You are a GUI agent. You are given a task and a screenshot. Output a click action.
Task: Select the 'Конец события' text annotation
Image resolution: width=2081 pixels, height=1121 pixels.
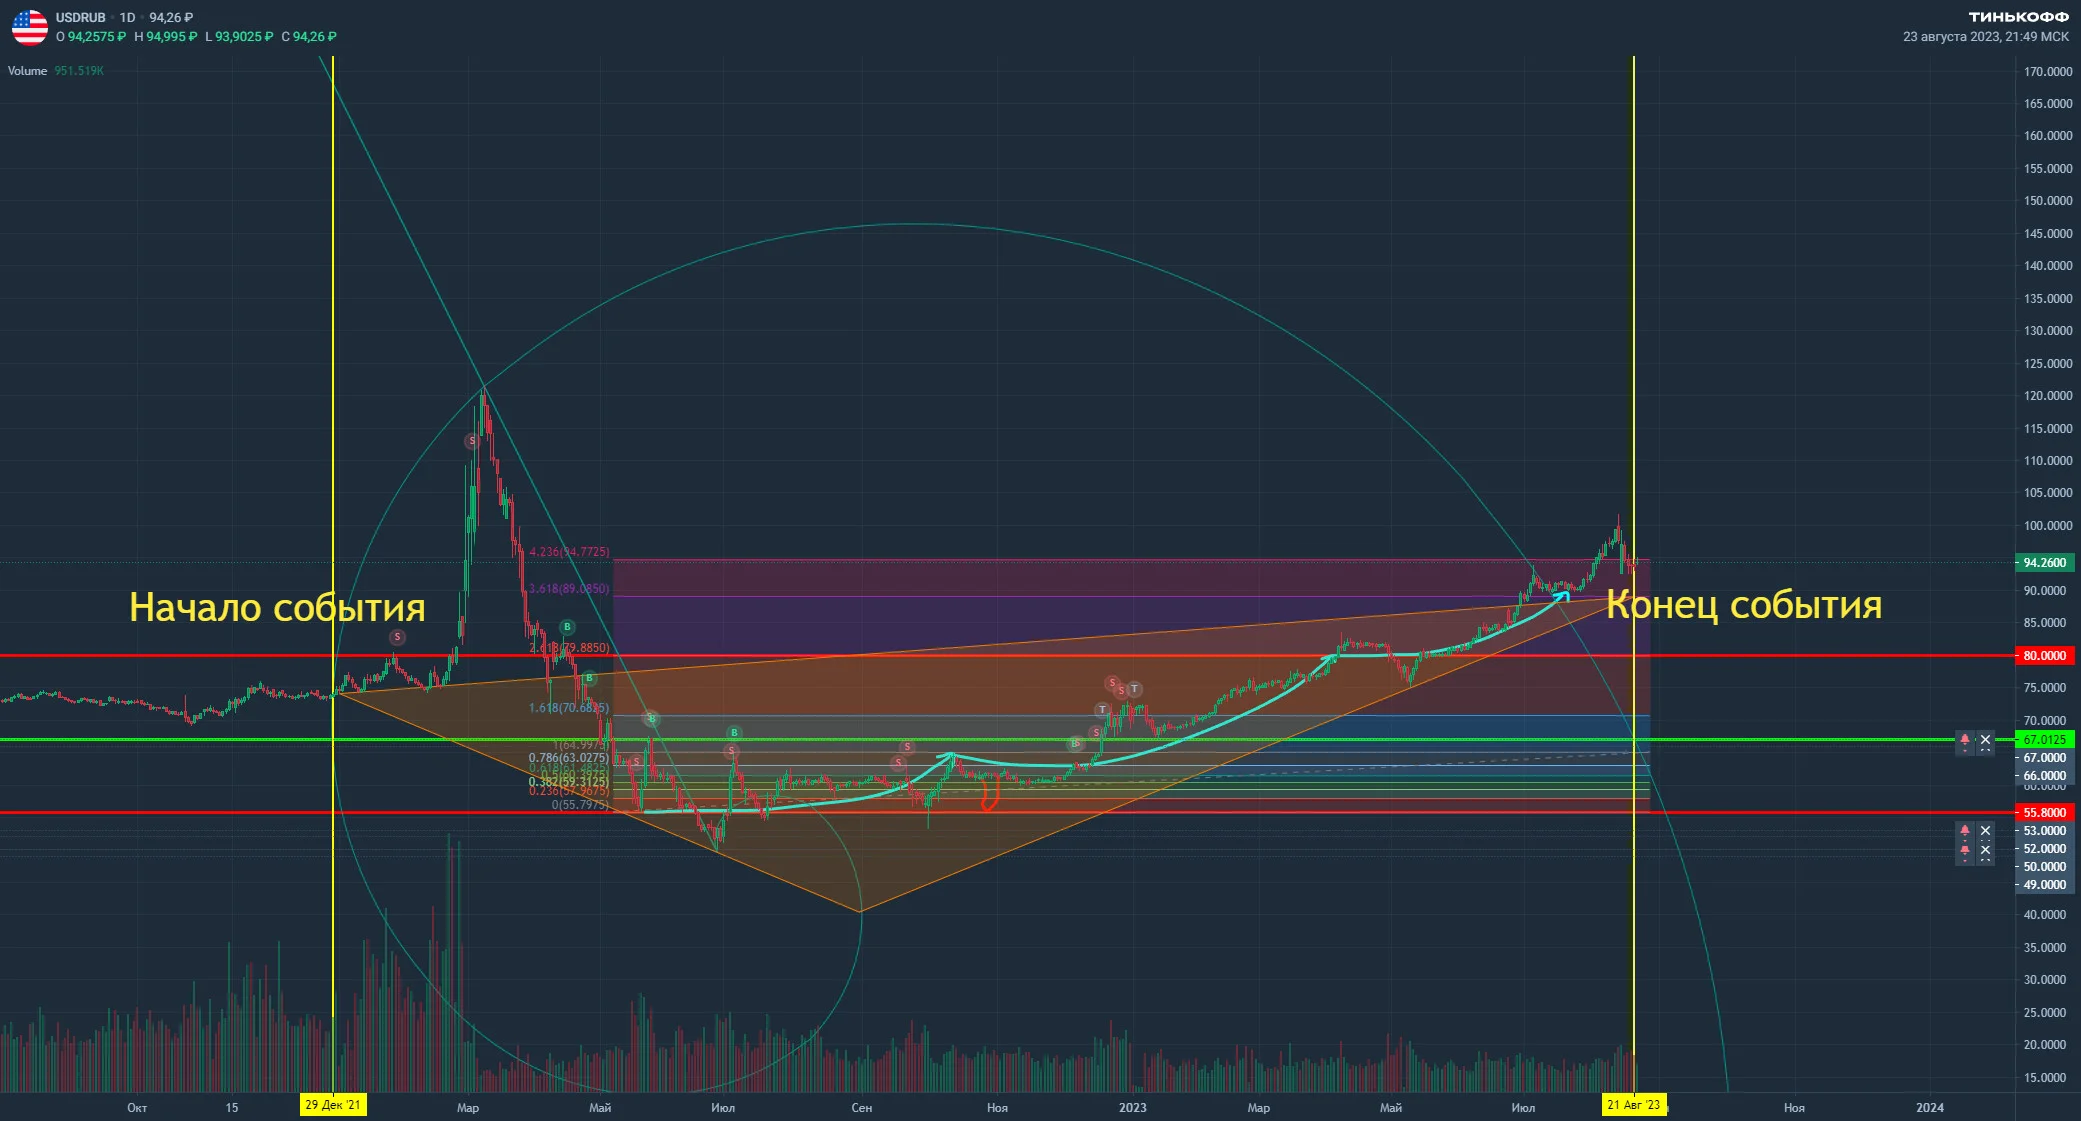(x=1744, y=605)
